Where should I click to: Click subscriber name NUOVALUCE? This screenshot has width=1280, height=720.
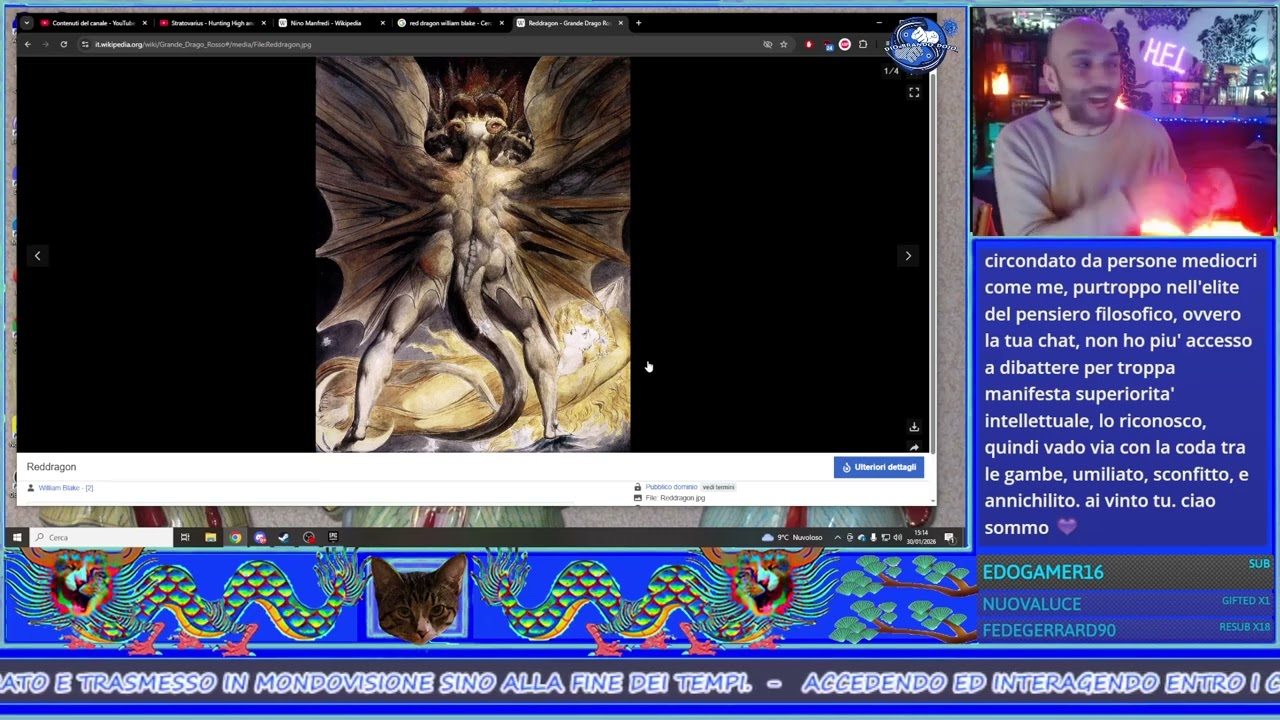1032,604
